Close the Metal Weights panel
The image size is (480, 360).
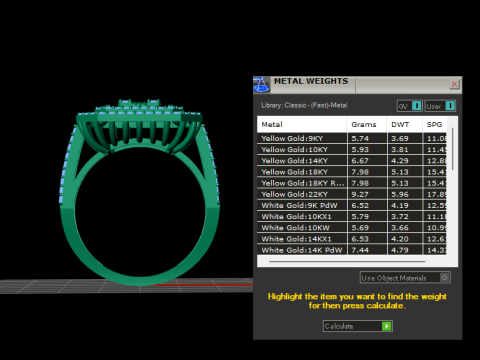(x=454, y=84)
